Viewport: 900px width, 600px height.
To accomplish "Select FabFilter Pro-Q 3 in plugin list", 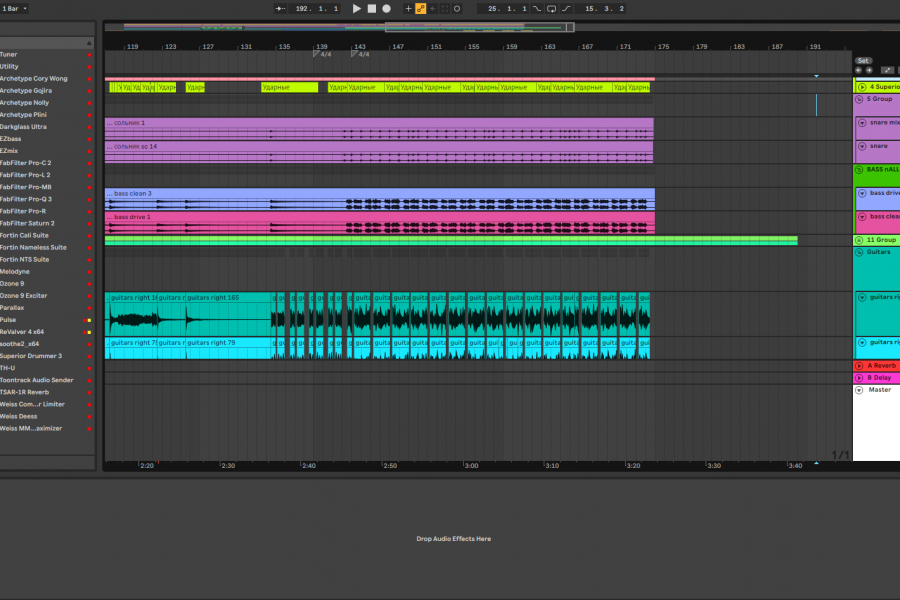I will click(x=26, y=199).
